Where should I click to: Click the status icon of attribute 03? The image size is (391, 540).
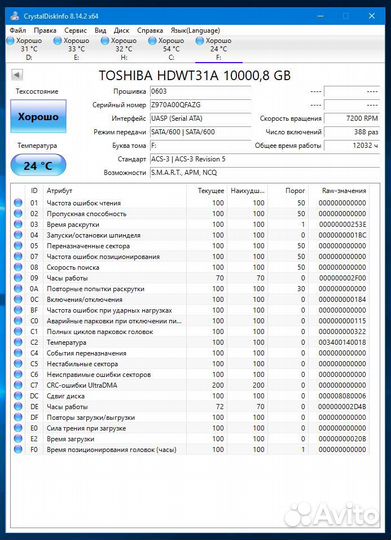pyautogui.click(x=18, y=224)
